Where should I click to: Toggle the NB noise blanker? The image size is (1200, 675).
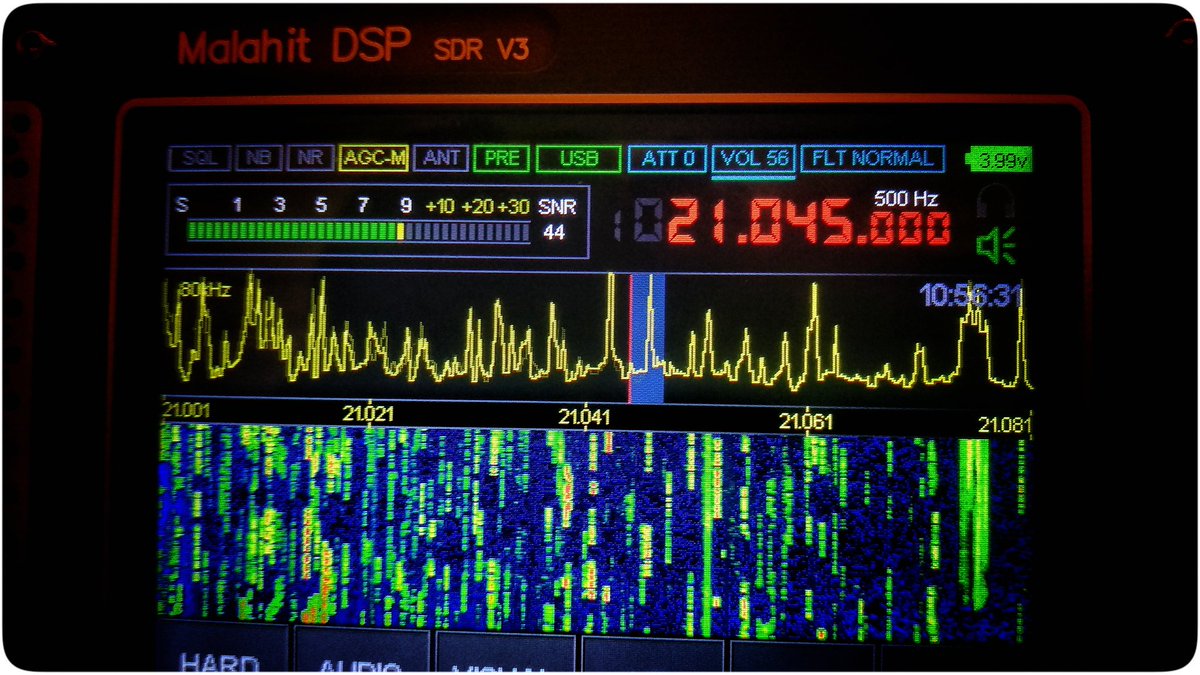259,158
